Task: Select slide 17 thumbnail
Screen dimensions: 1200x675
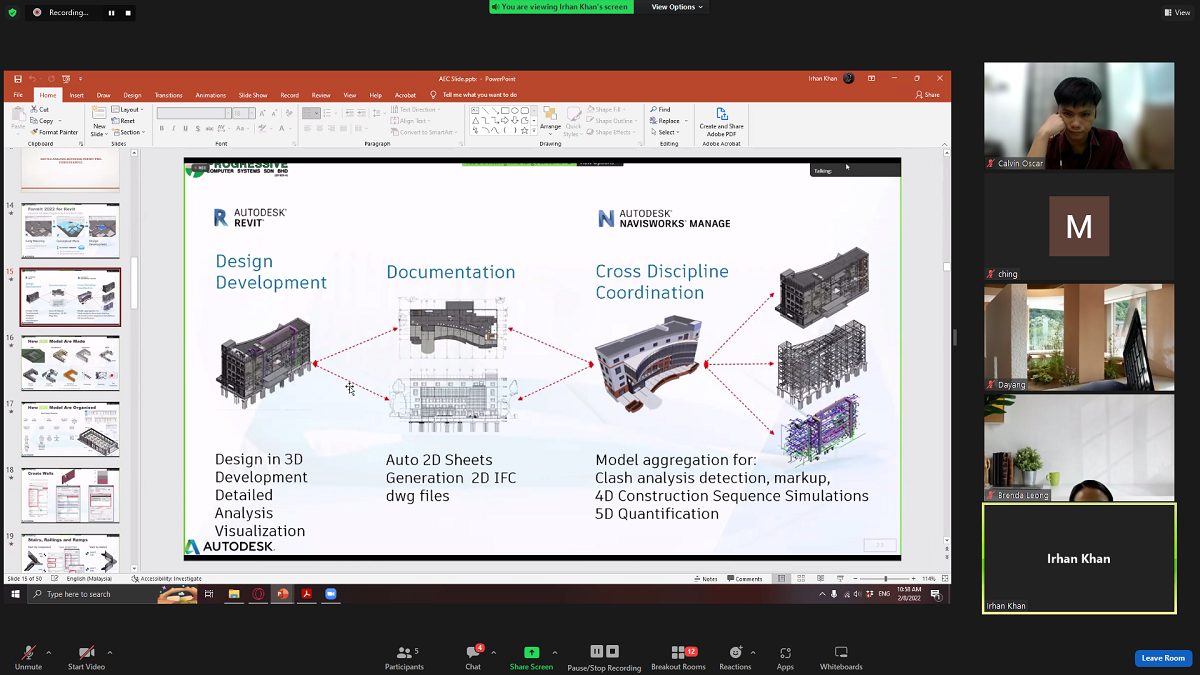Action: (x=70, y=429)
